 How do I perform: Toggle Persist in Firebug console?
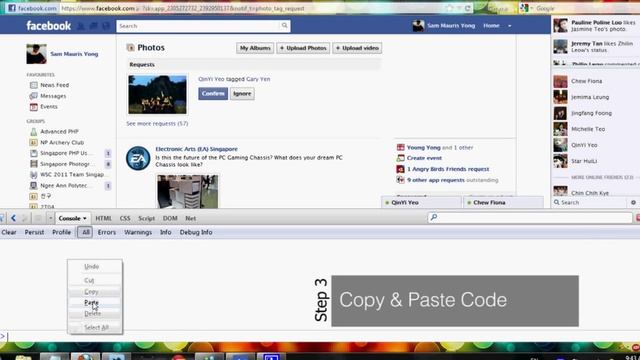point(34,232)
